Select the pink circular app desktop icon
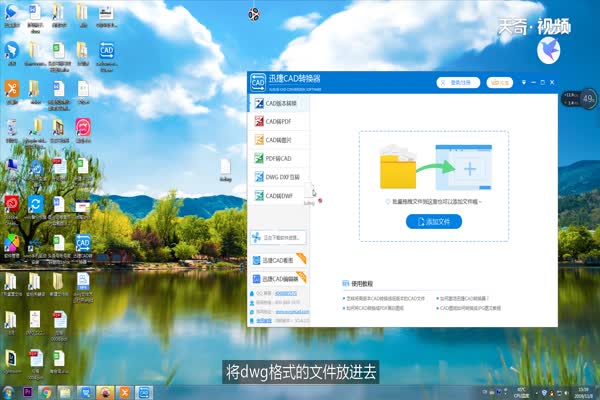The width and height of the screenshot is (600, 400). click(x=83, y=130)
